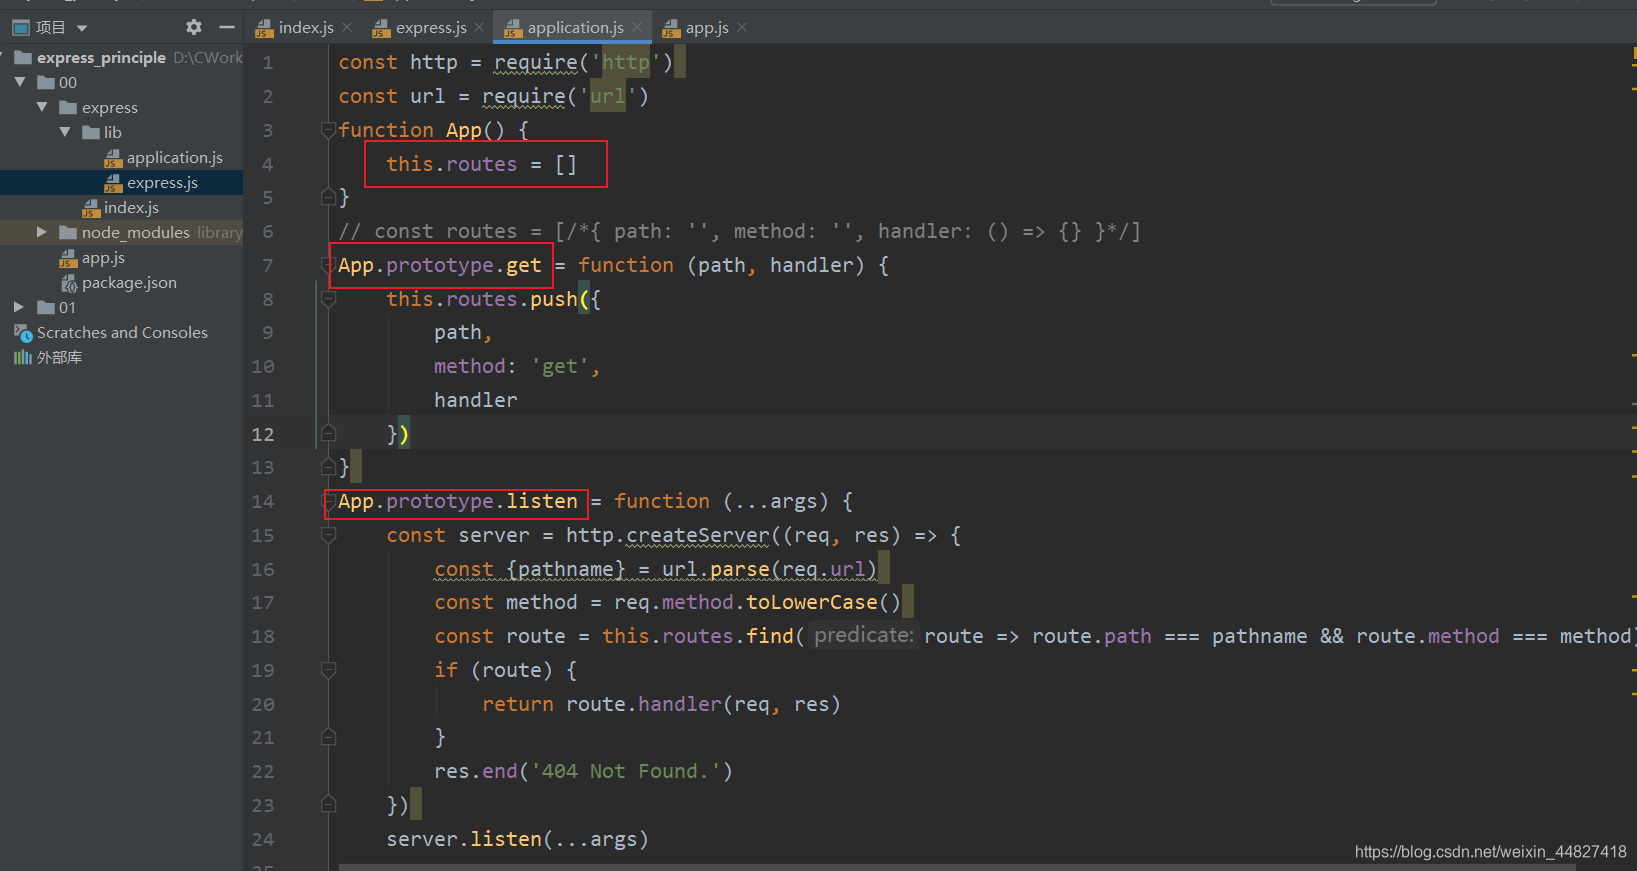Expand the node_modules folder

pyautogui.click(x=42, y=232)
